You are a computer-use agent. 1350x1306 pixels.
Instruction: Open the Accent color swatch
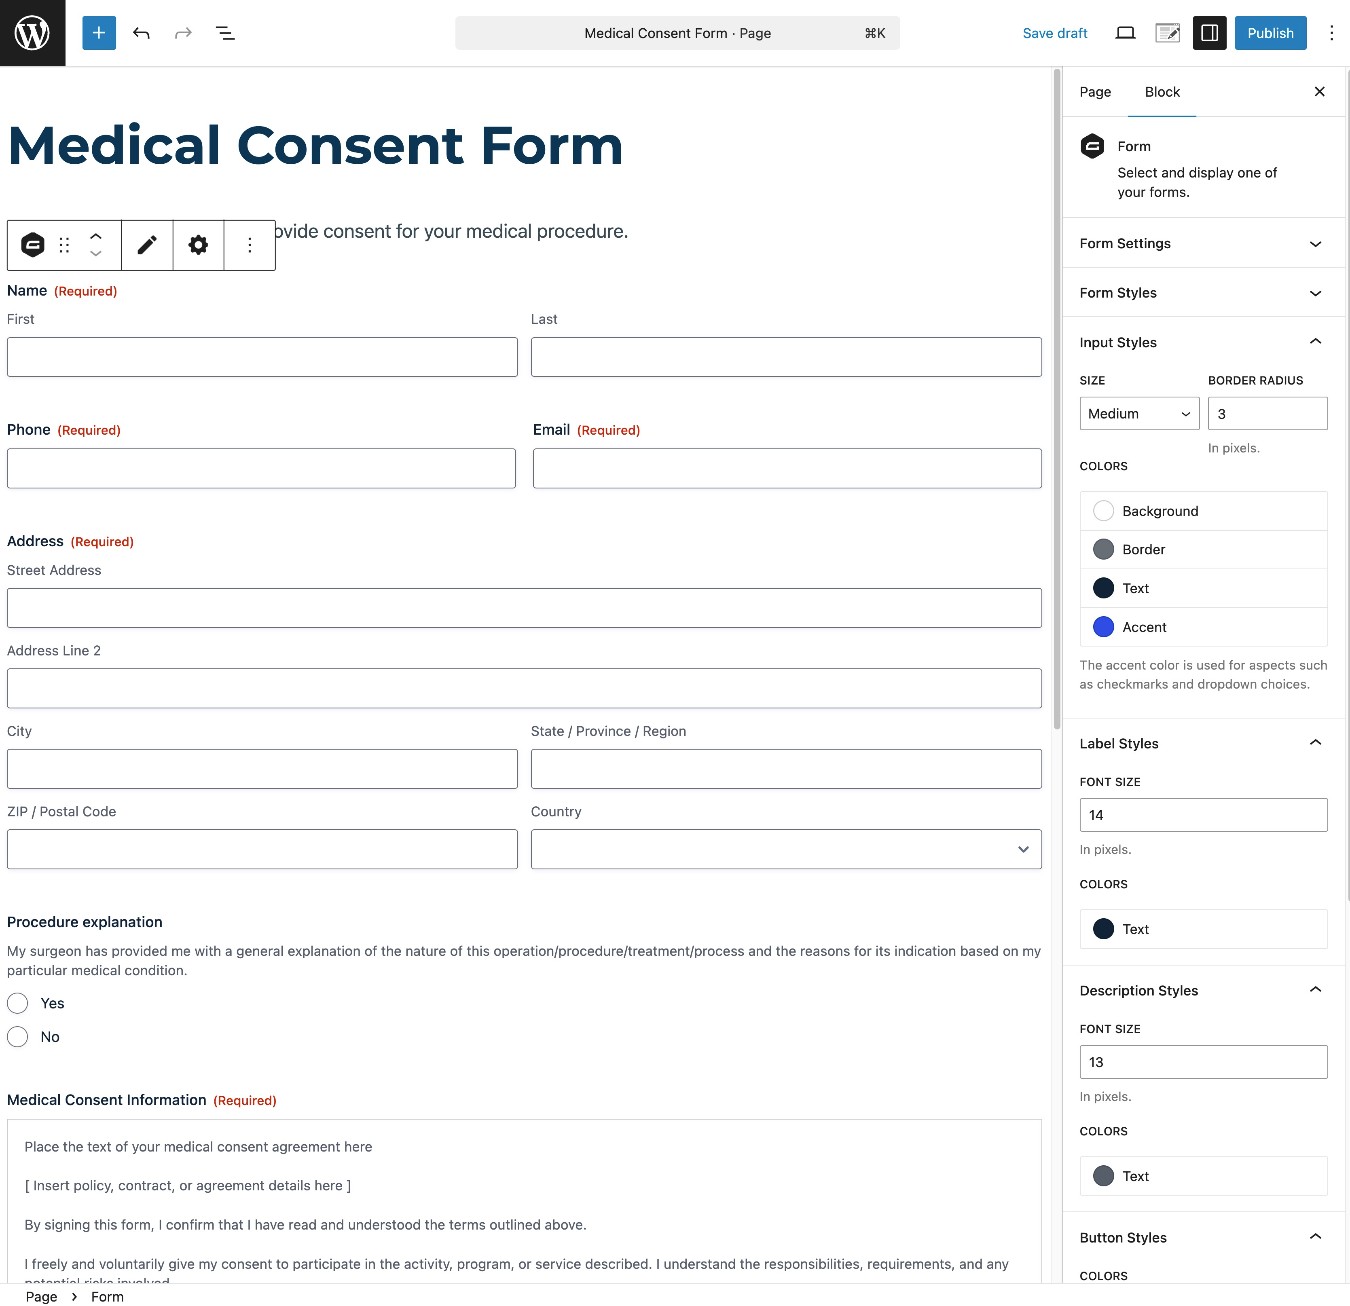point(1103,627)
